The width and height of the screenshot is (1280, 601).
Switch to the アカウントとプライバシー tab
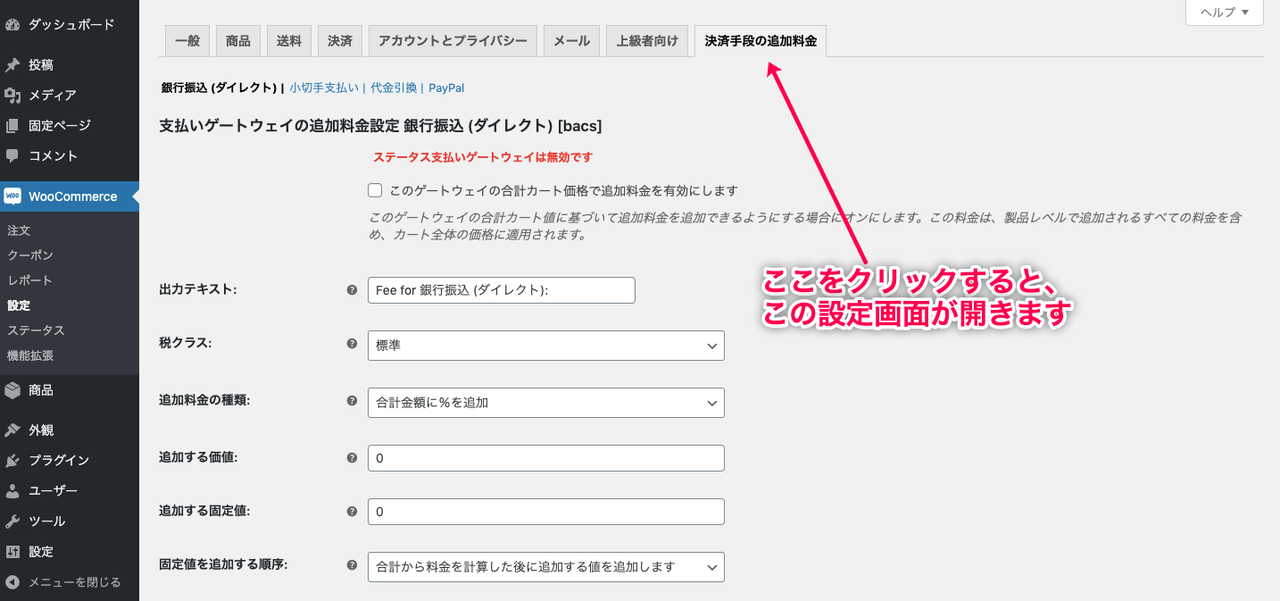[453, 41]
